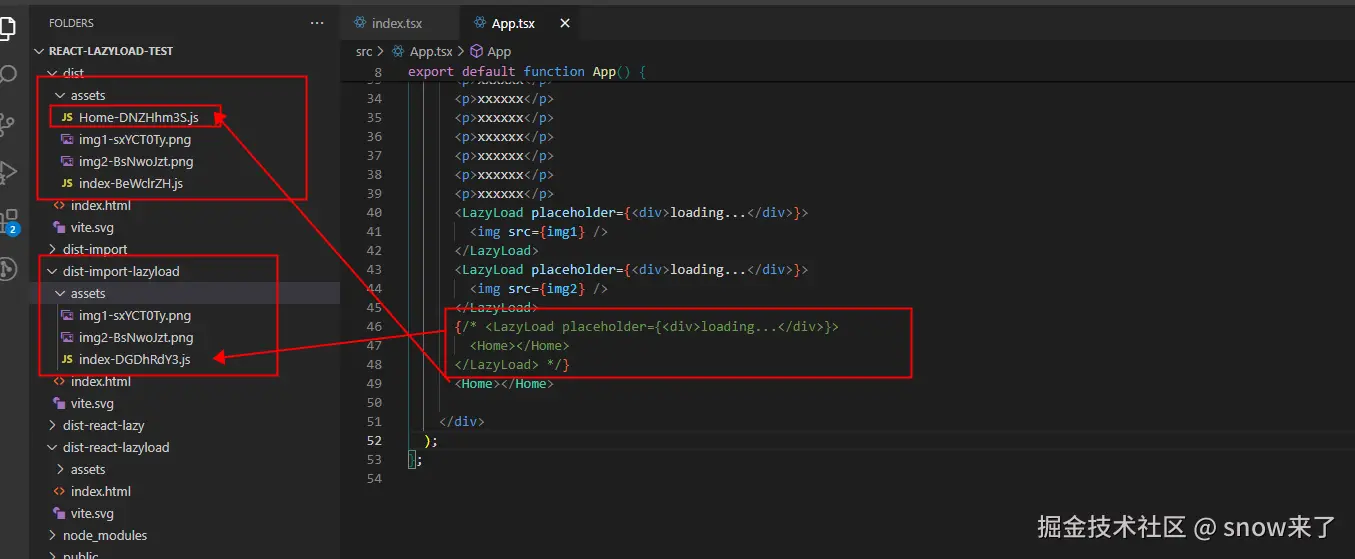The height and width of the screenshot is (559, 1355).
Task: Click JS icon of Home-DNZHhm3S.js
Action: (67, 117)
